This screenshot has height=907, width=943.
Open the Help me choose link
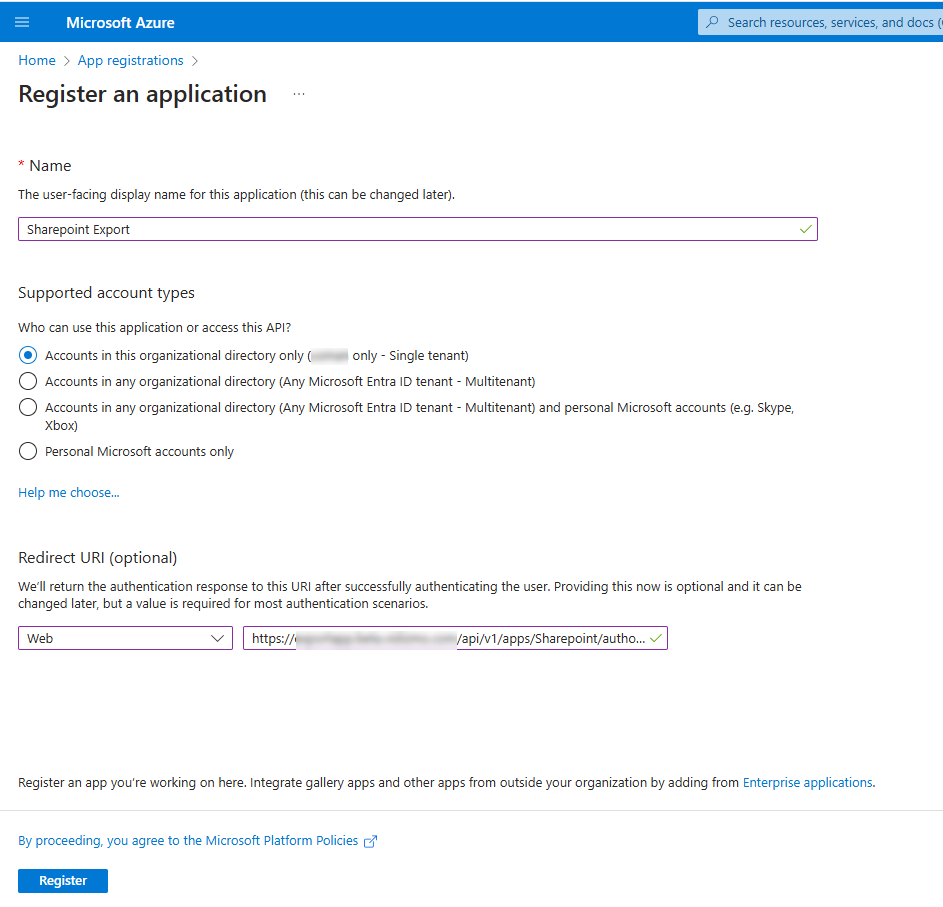[69, 492]
